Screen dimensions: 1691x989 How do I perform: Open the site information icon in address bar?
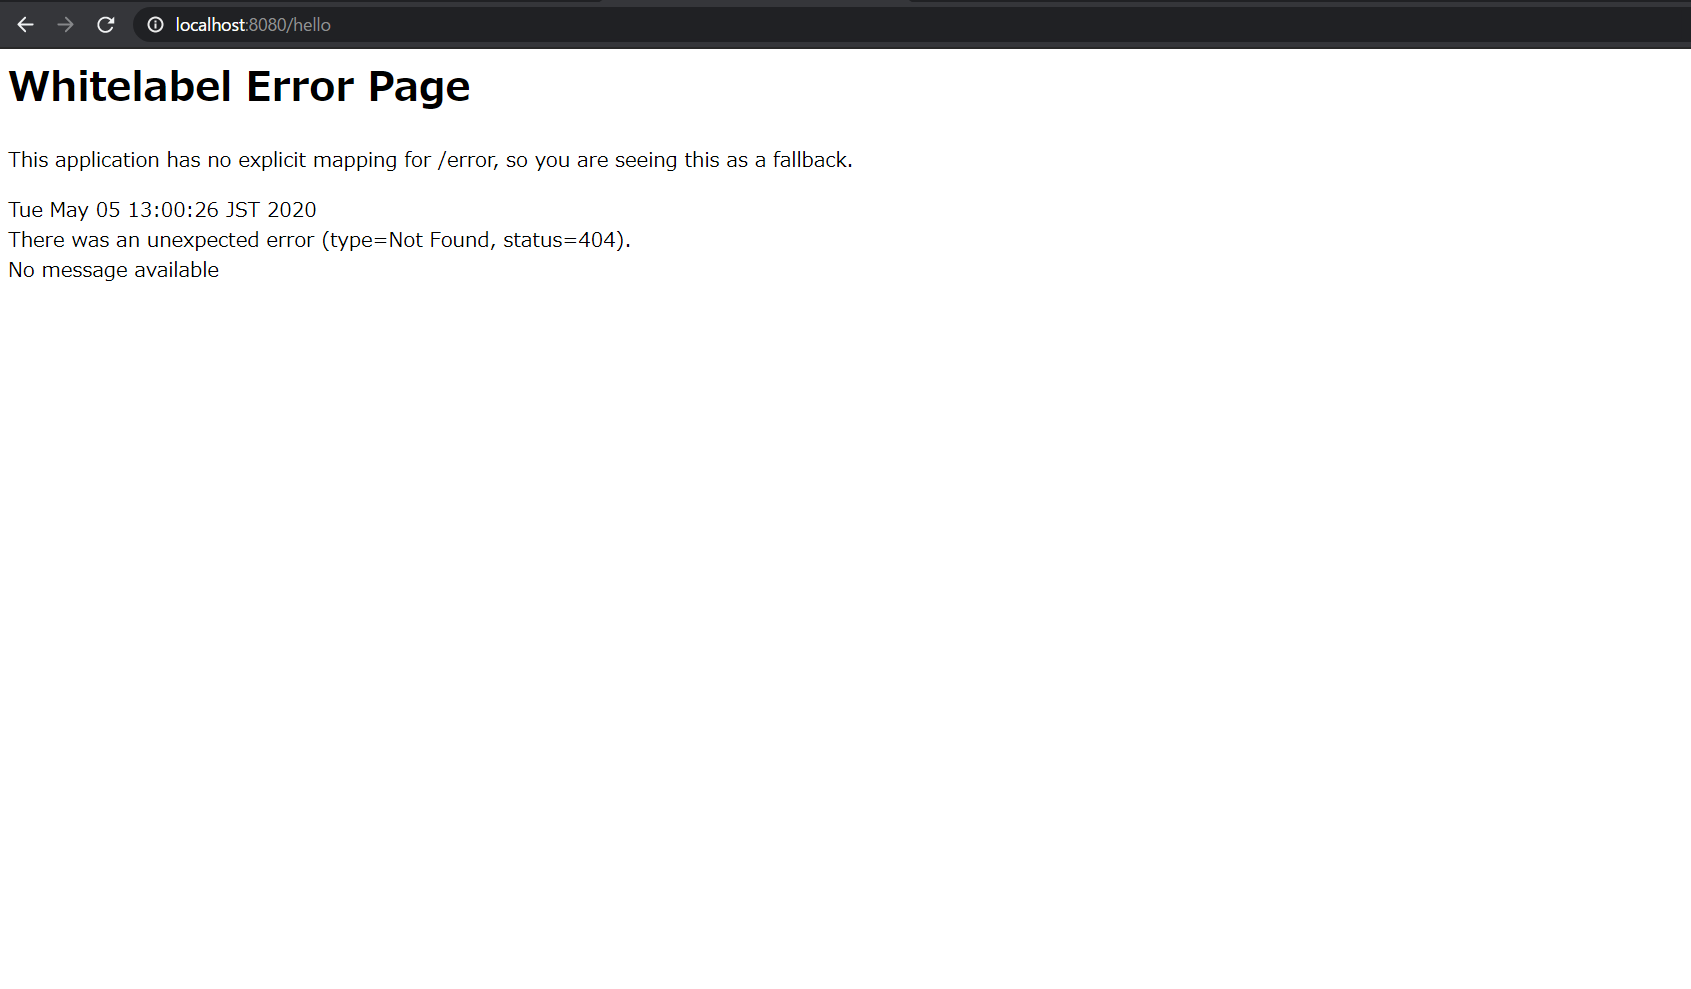pyautogui.click(x=155, y=25)
